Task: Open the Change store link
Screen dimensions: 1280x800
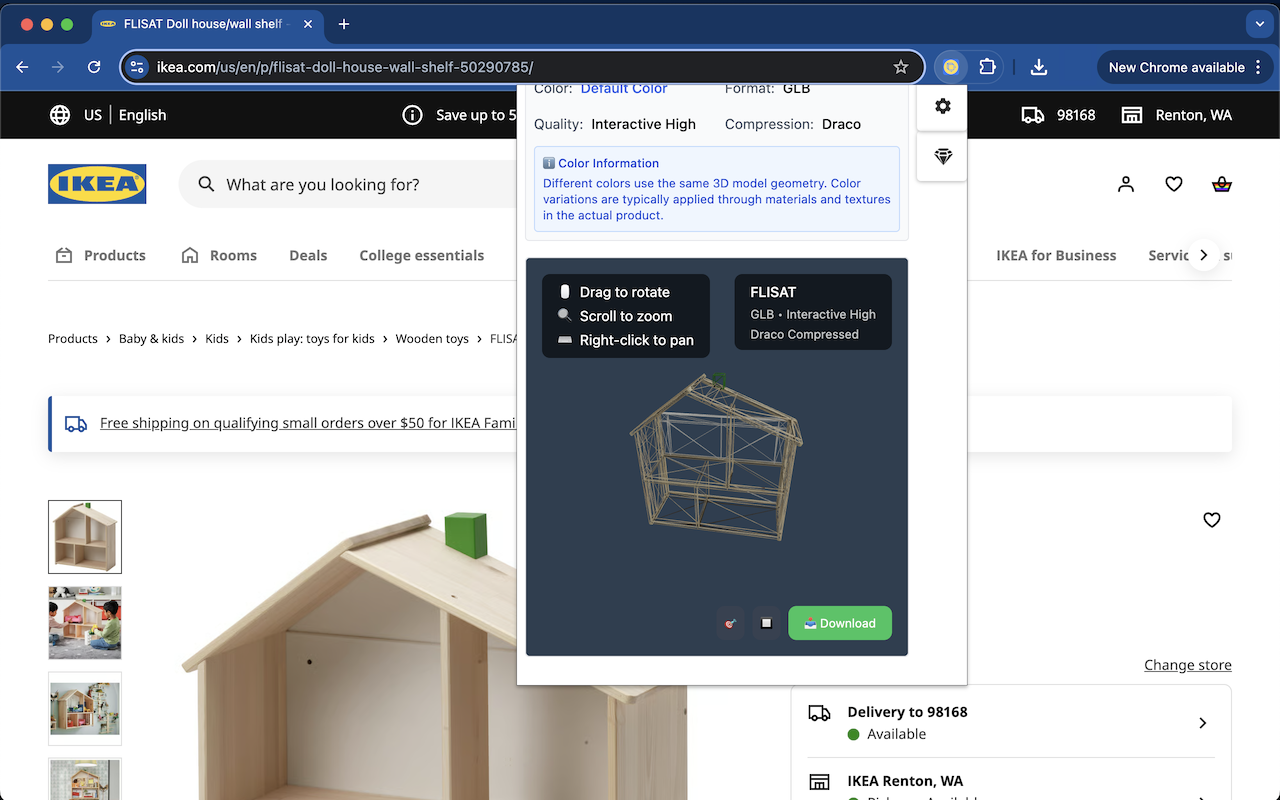Action: 1187,664
